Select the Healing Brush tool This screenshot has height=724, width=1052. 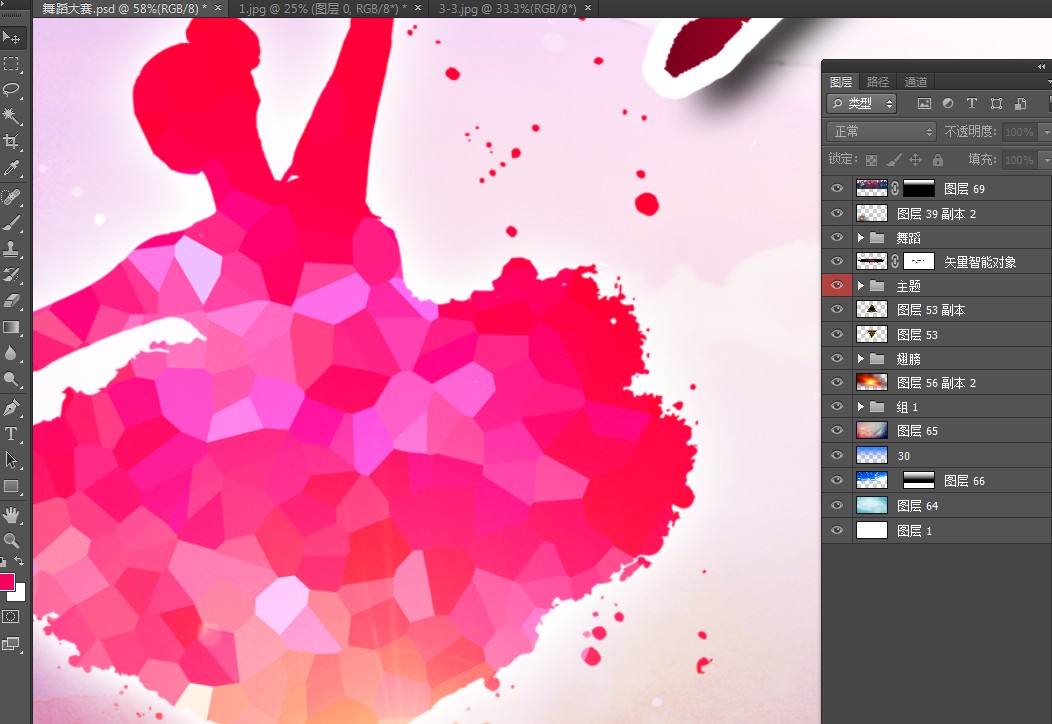11,197
